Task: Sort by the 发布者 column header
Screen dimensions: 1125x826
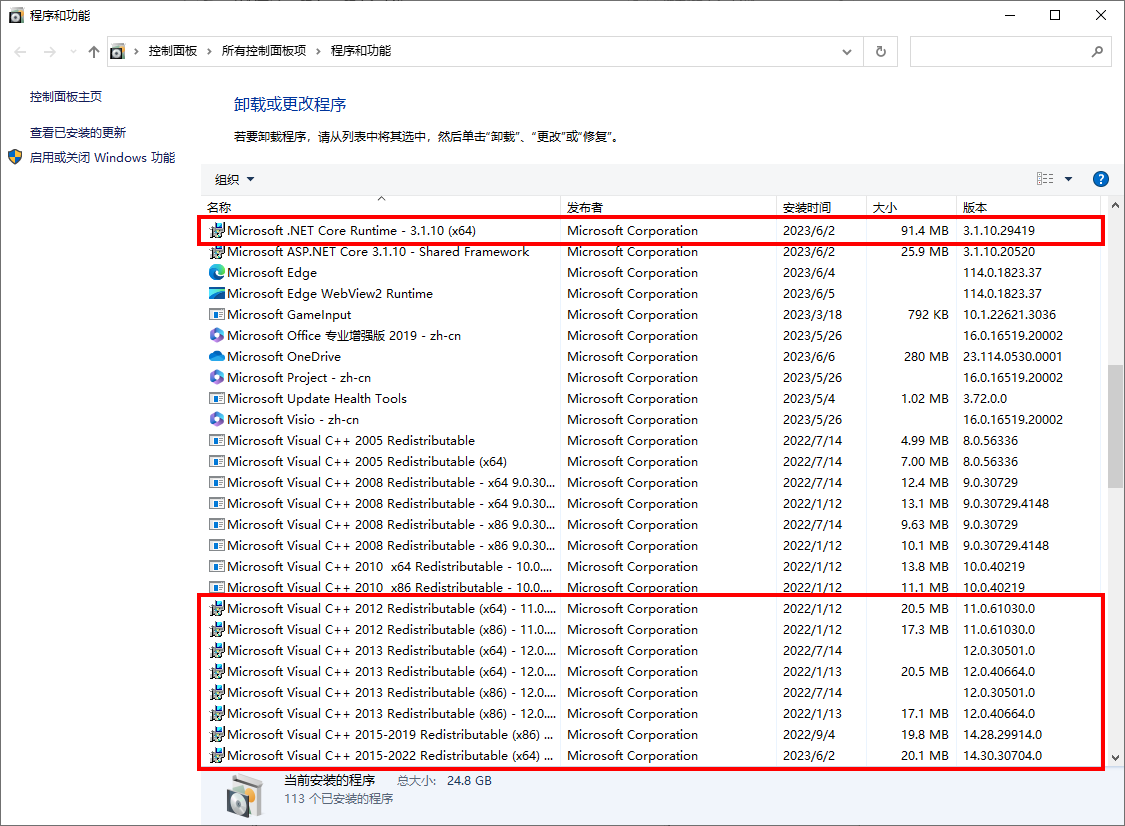Action: [668, 207]
